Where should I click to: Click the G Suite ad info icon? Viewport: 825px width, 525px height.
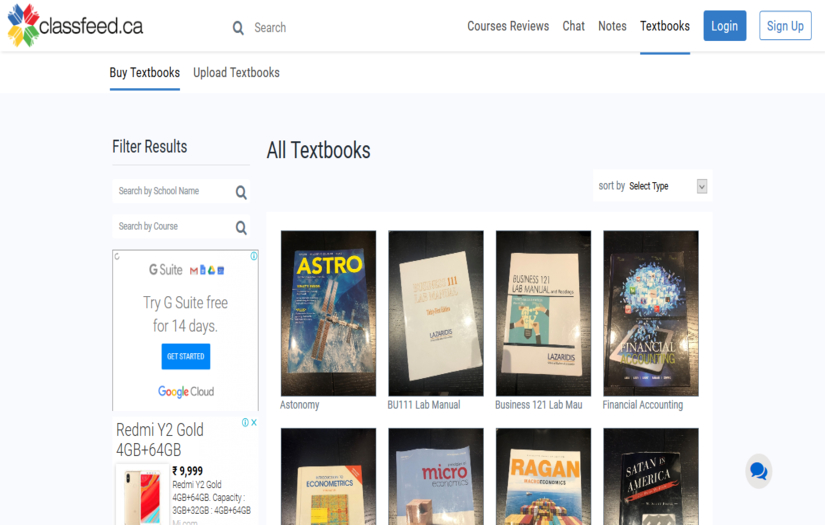coord(254,256)
